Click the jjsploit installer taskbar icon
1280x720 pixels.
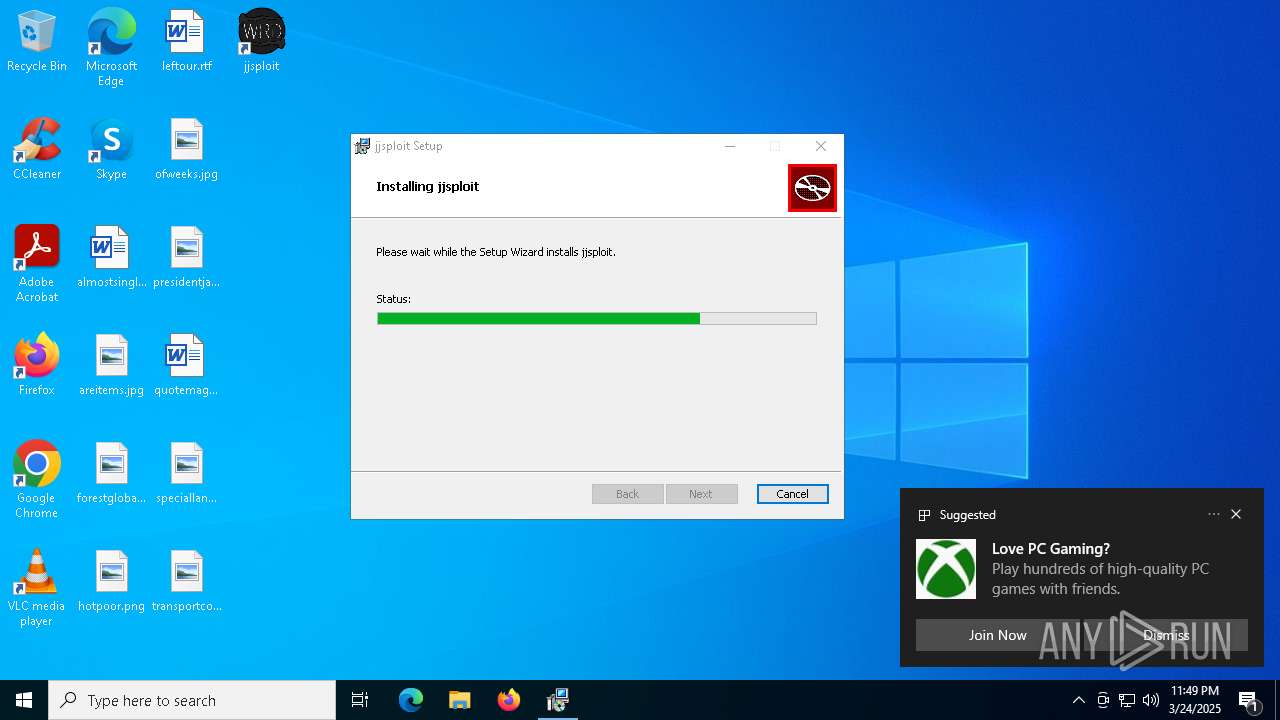tap(558, 700)
